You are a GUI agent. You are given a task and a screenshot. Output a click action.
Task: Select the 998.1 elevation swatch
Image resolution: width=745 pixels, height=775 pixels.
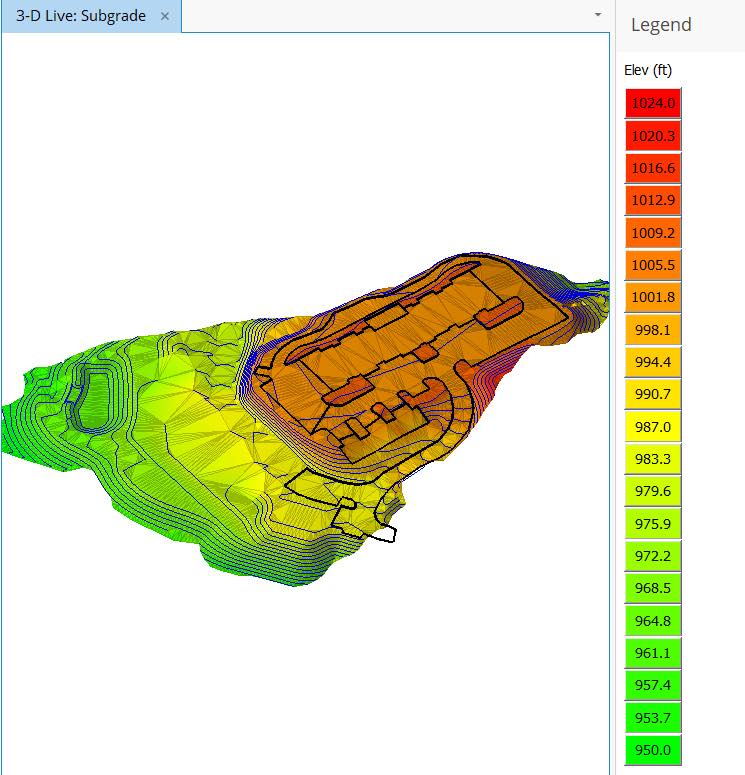point(653,330)
